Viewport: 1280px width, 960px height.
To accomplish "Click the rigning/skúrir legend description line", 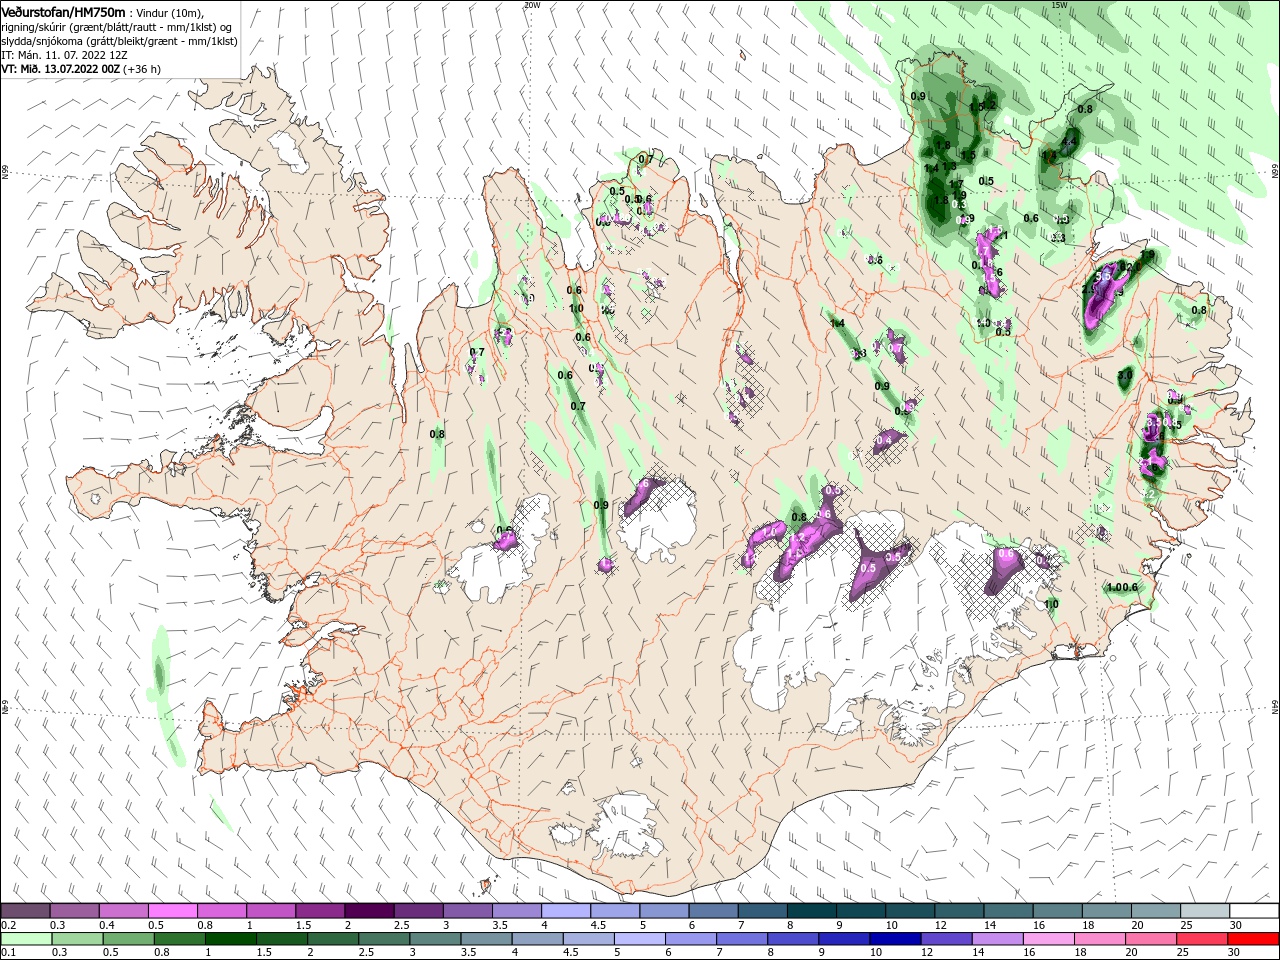I will pyautogui.click(x=117, y=27).
